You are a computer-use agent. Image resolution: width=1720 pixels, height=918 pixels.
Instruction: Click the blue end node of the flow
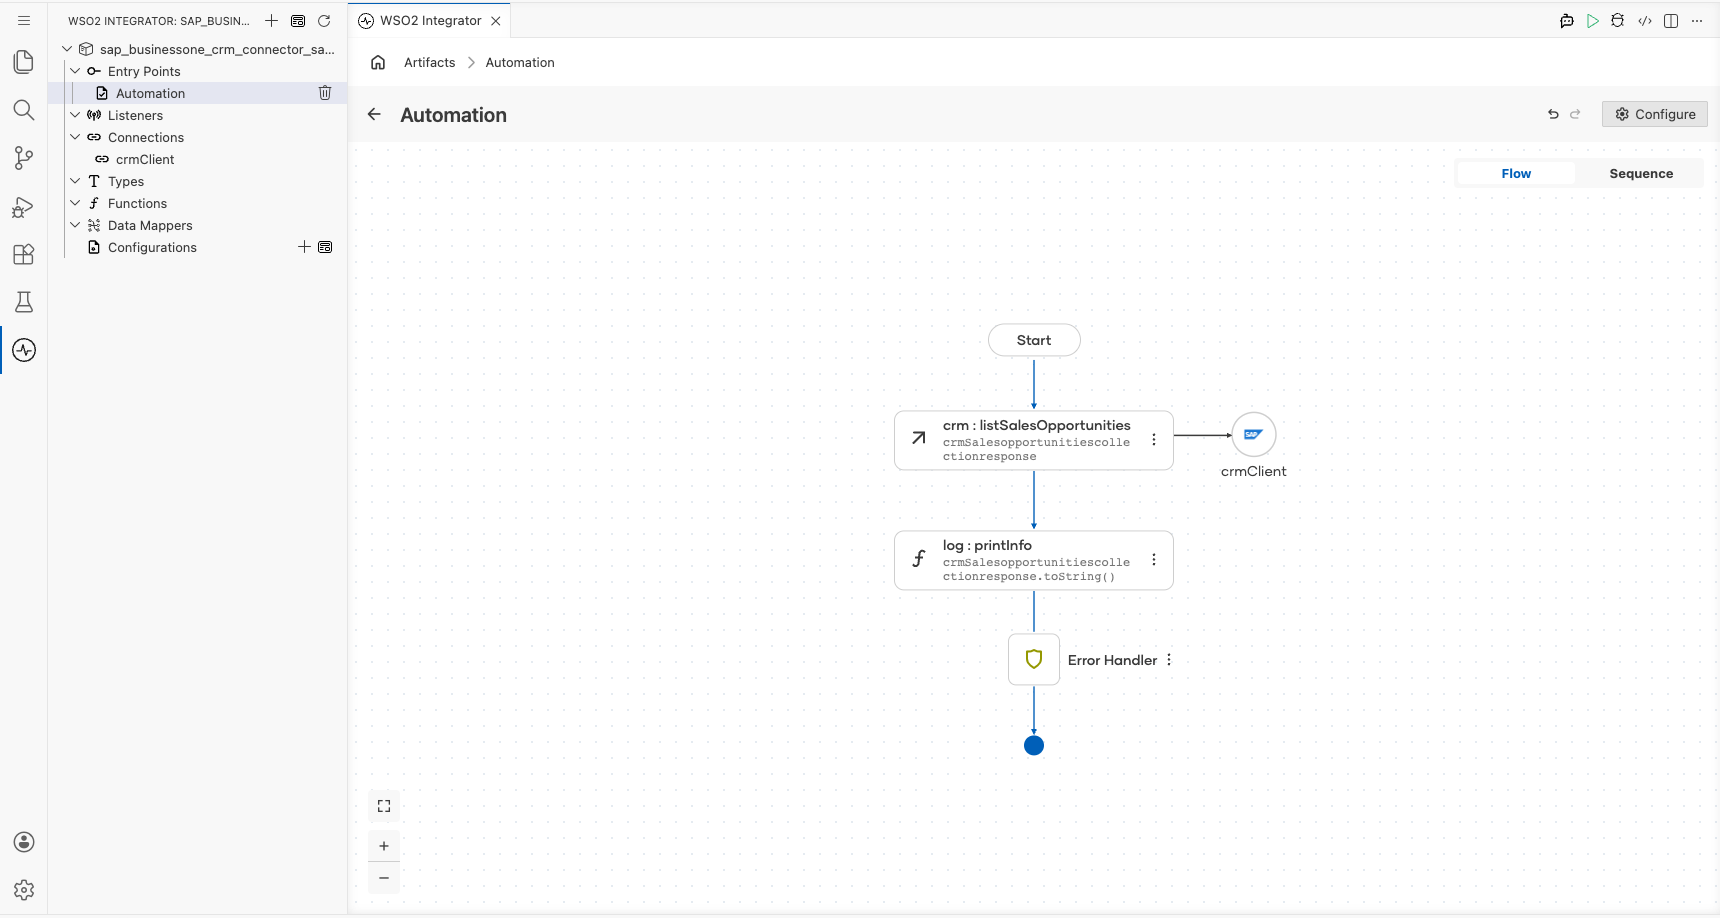(x=1034, y=745)
